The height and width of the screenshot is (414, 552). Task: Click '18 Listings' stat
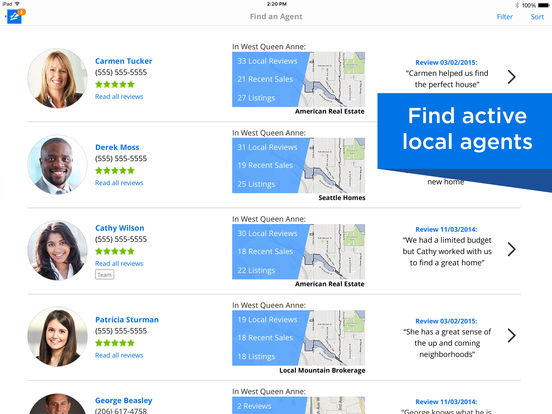(x=256, y=356)
